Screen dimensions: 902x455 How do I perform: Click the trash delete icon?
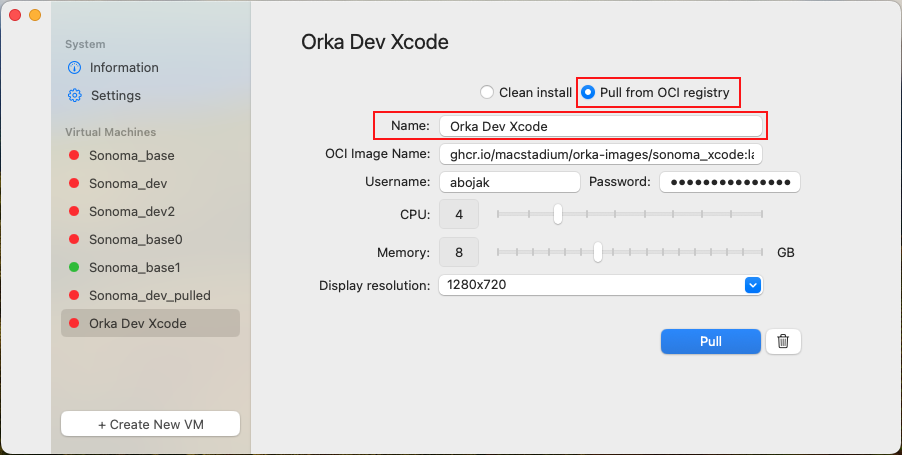coord(783,341)
